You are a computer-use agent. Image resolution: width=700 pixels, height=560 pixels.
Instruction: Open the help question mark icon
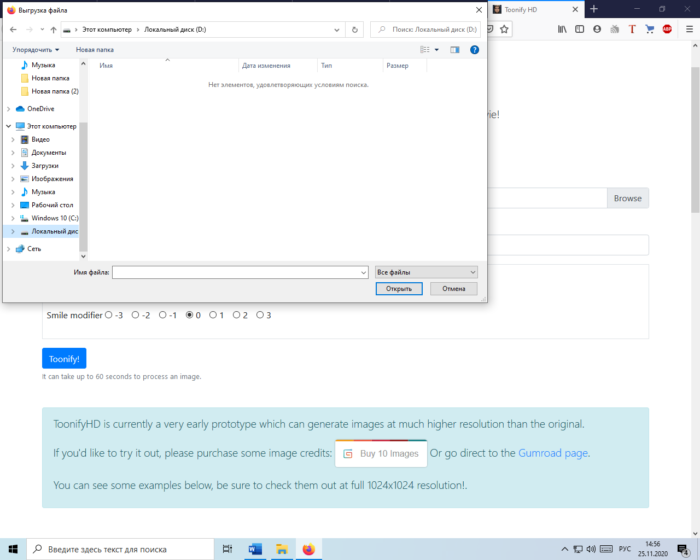click(x=474, y=49)
